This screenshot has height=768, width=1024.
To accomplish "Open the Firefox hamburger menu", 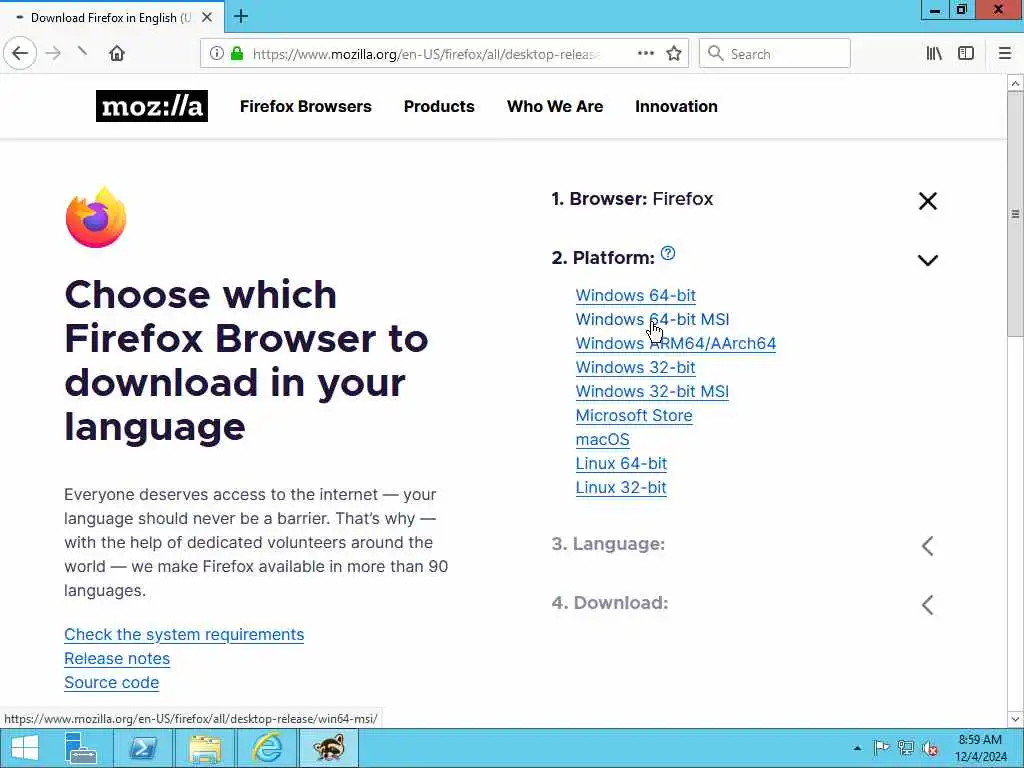I will 1005,54.
